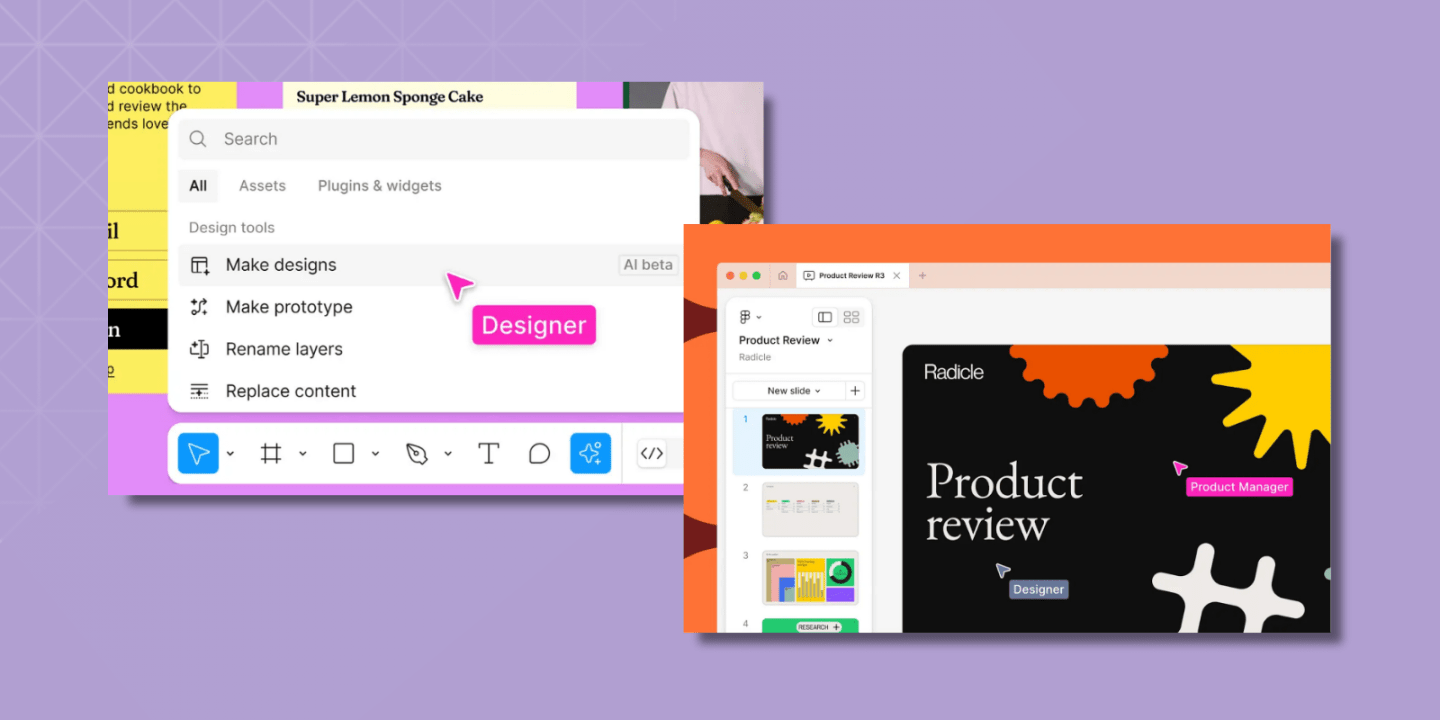Click the Product review slide heading
This screenshot has height=720, width=1440.
[x=1004, y=503]
